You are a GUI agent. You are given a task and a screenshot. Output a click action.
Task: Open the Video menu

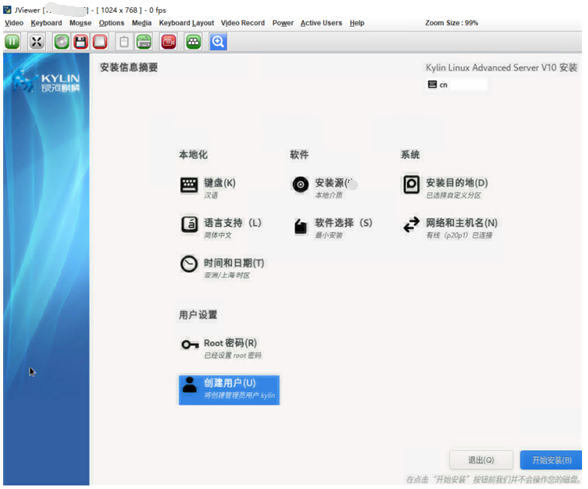[x=14, y=23]
